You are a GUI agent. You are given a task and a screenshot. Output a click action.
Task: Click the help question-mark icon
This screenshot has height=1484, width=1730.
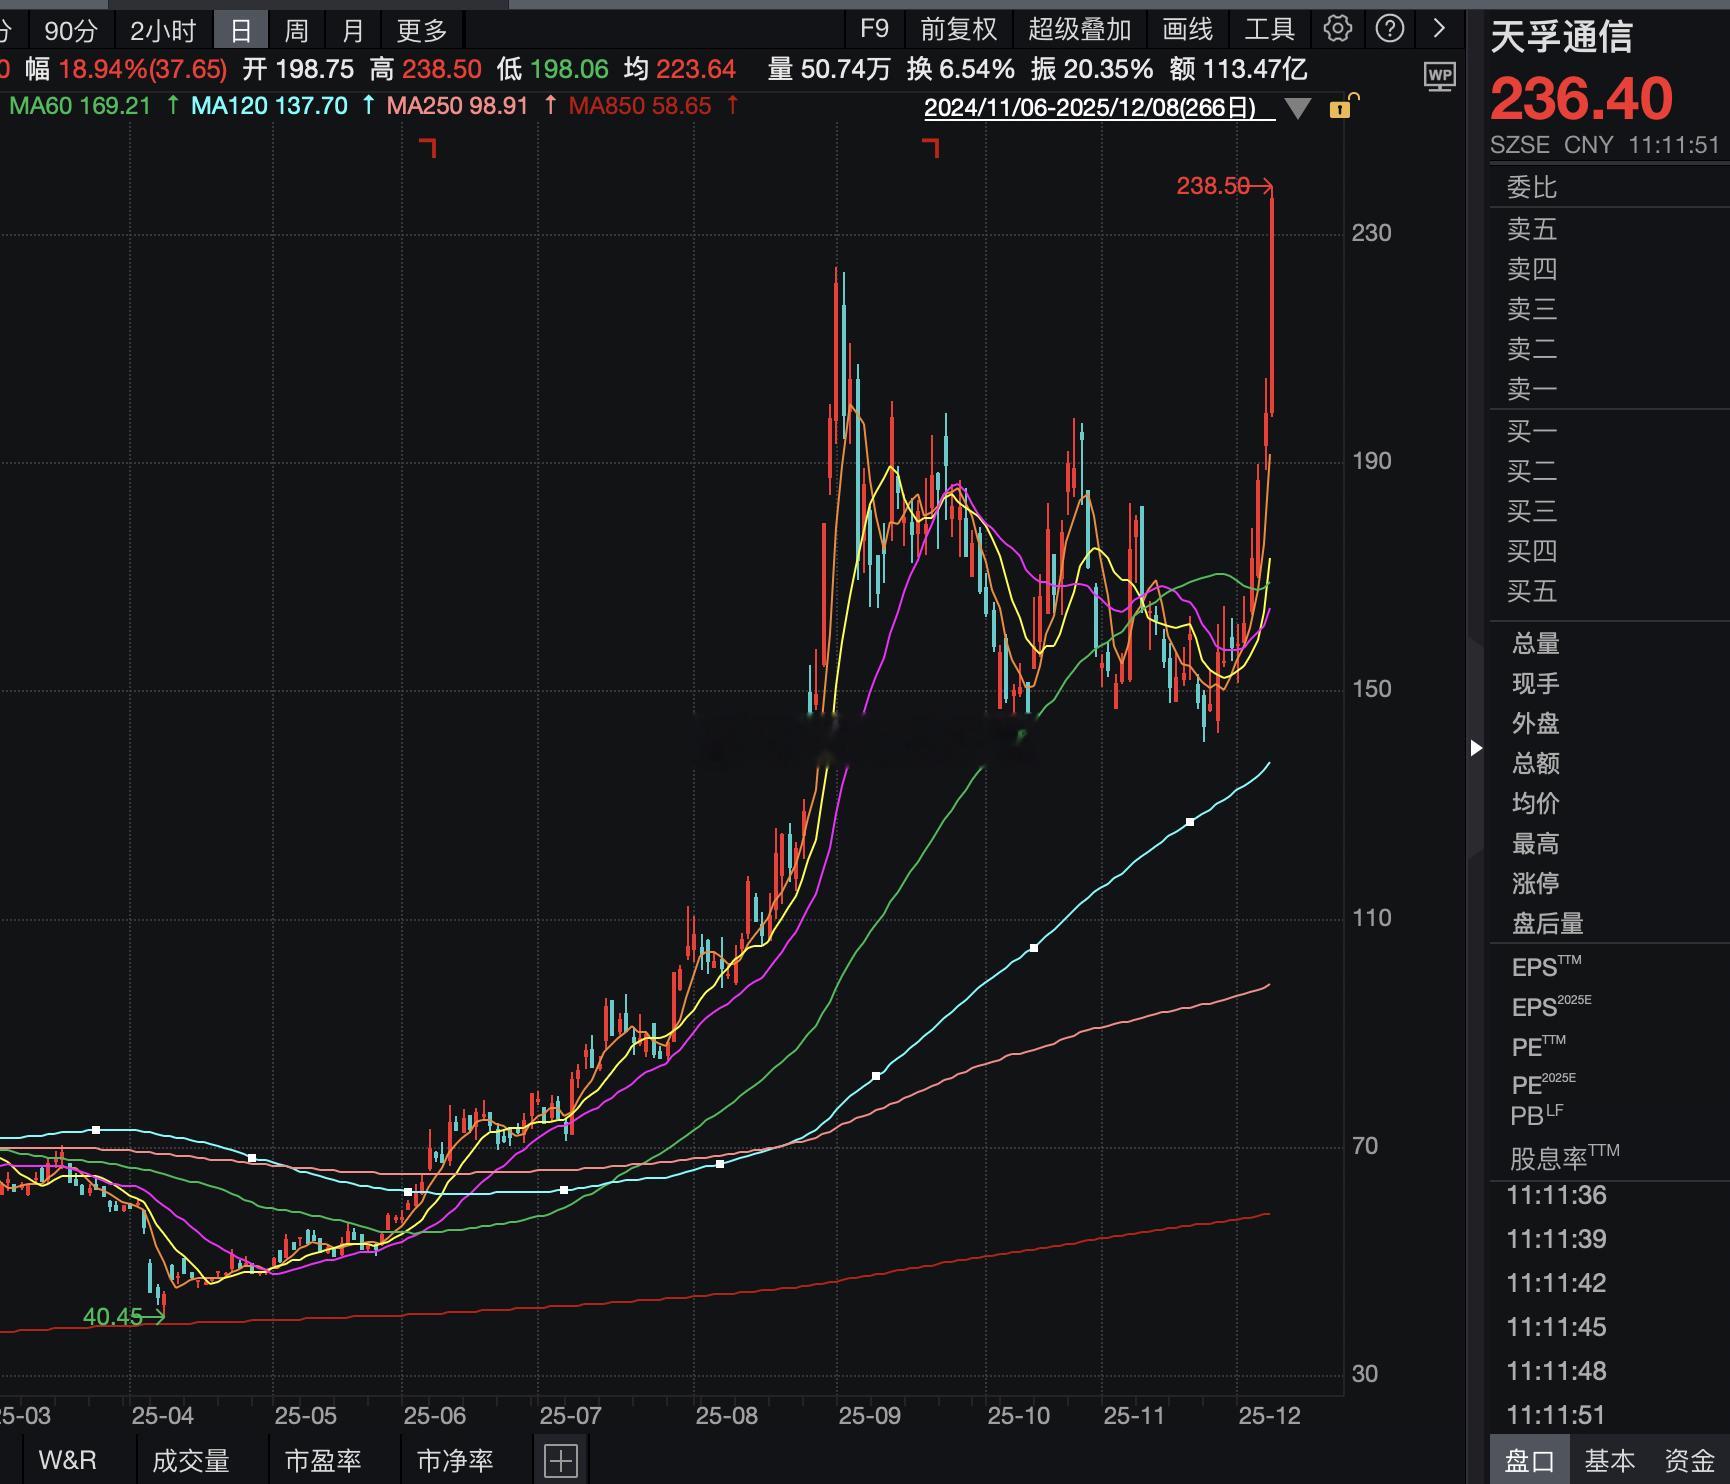(x=1391, y=28)
